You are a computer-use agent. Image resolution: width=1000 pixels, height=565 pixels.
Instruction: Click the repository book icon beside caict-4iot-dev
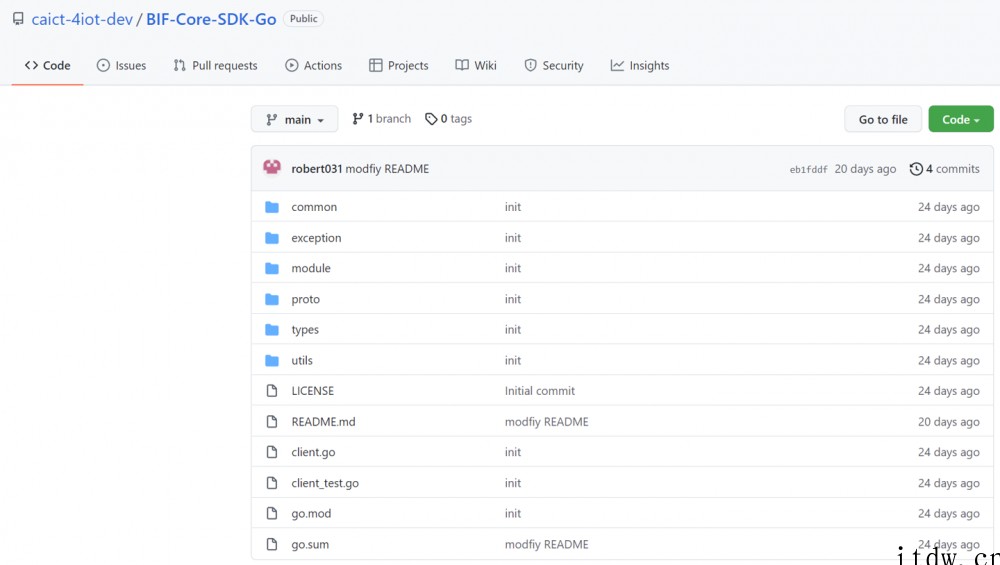(x=18, y=18)
